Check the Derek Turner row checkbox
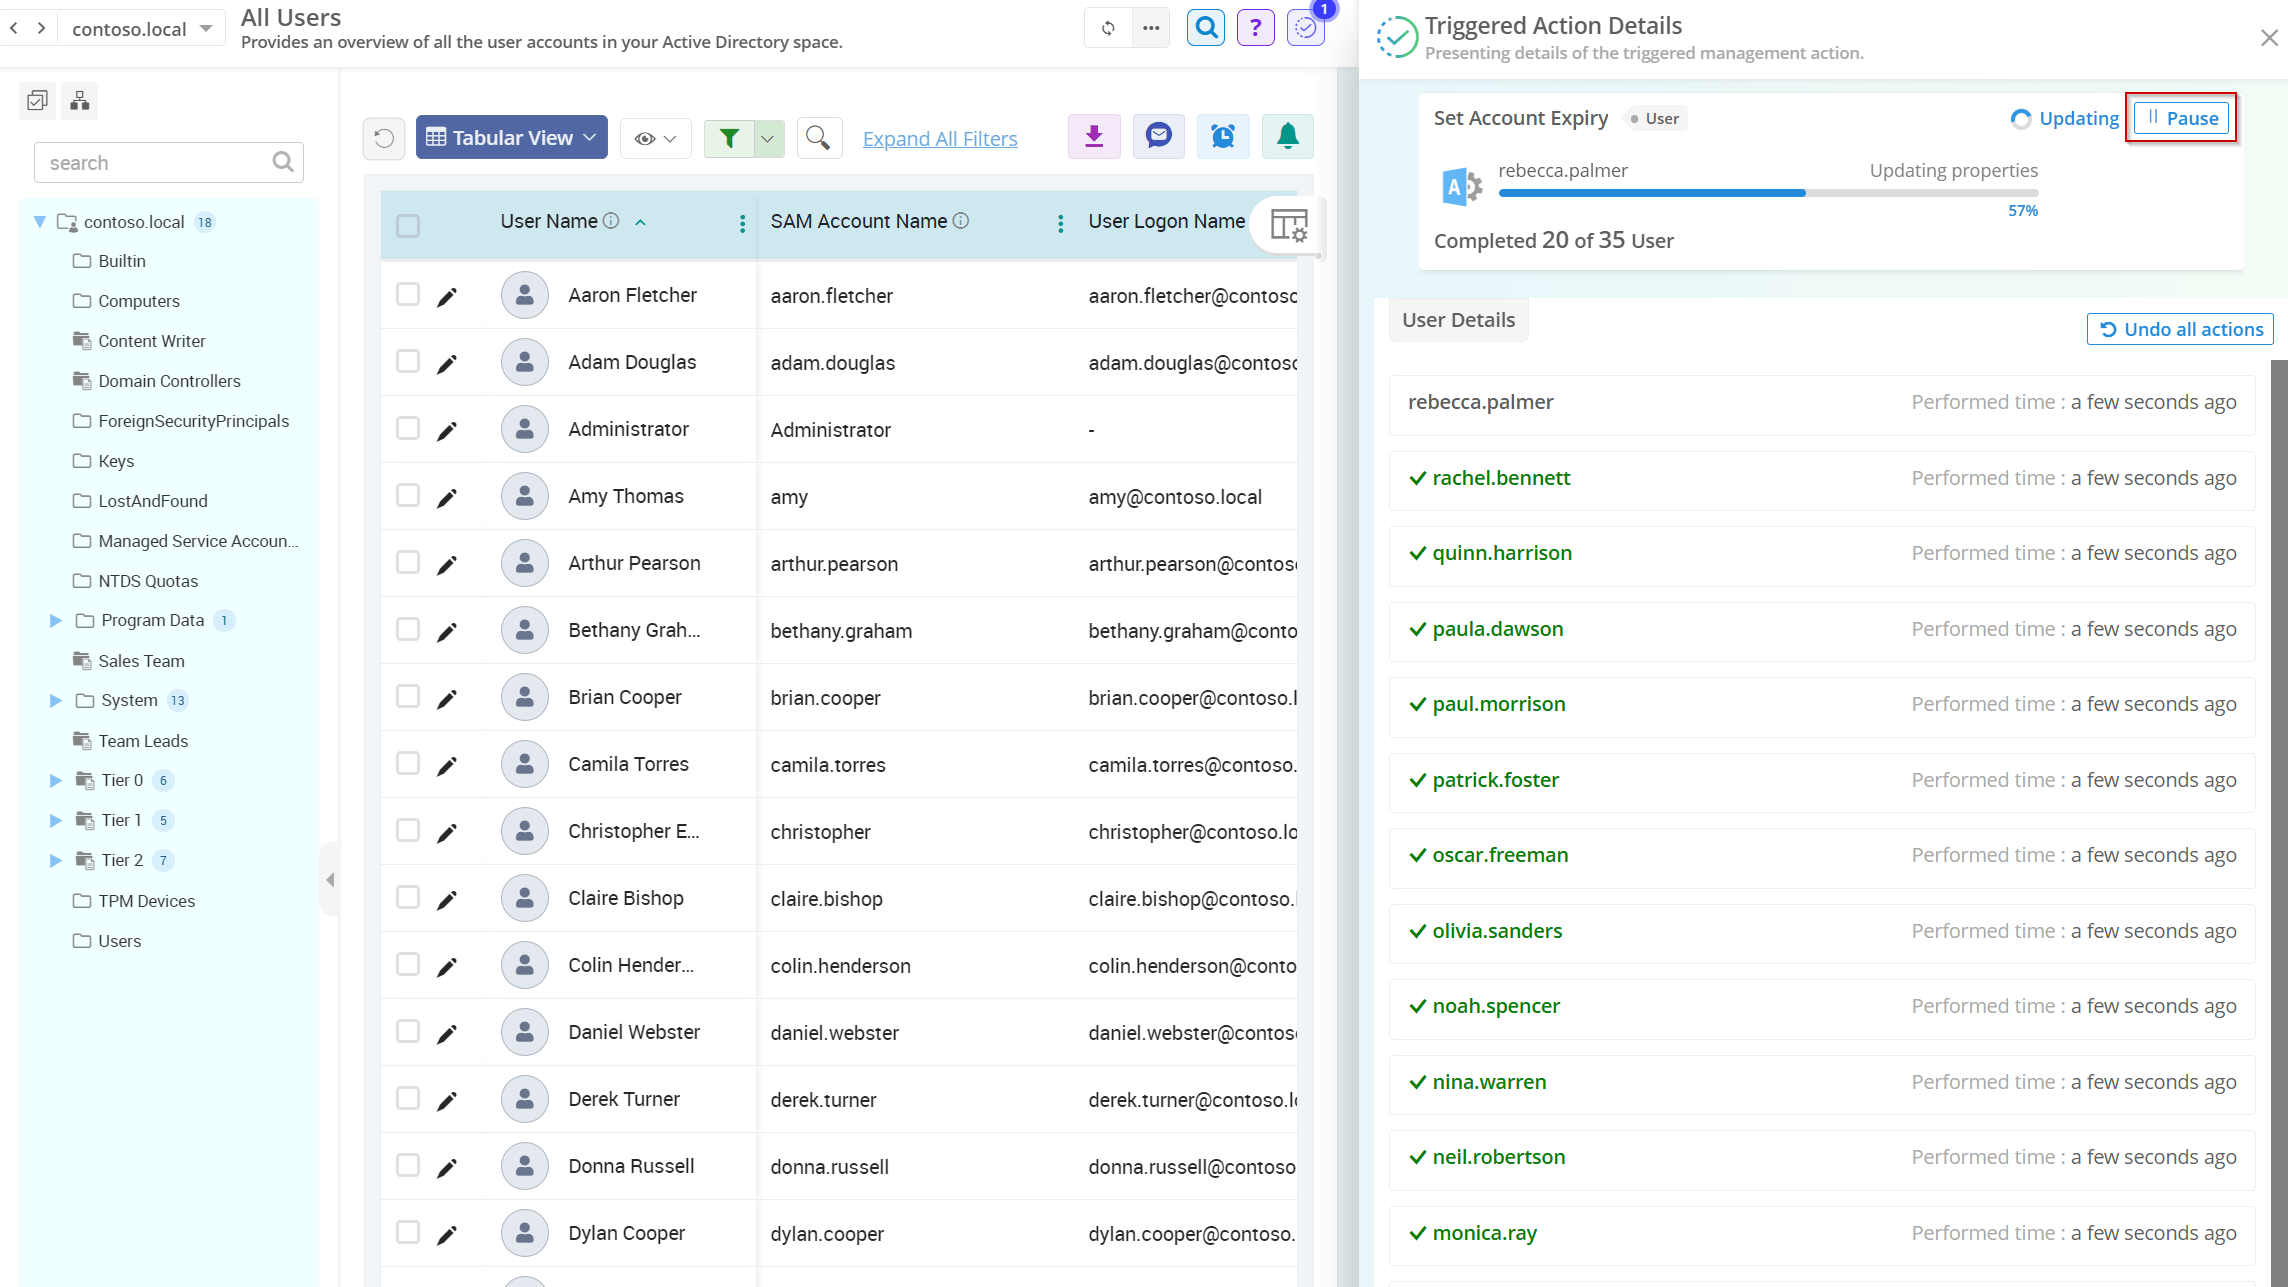This screenshot has width=2288, height=1287. [x=408, y=1098]
